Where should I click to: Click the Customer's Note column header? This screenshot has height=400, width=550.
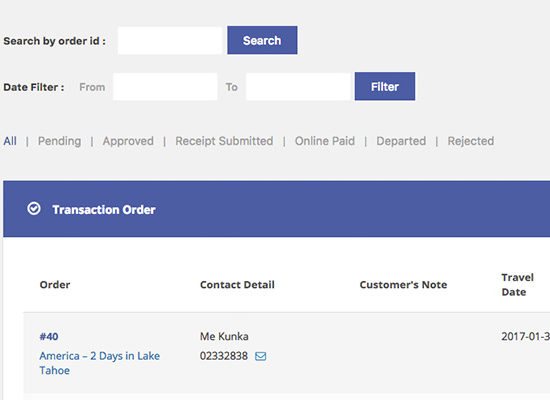403,285
